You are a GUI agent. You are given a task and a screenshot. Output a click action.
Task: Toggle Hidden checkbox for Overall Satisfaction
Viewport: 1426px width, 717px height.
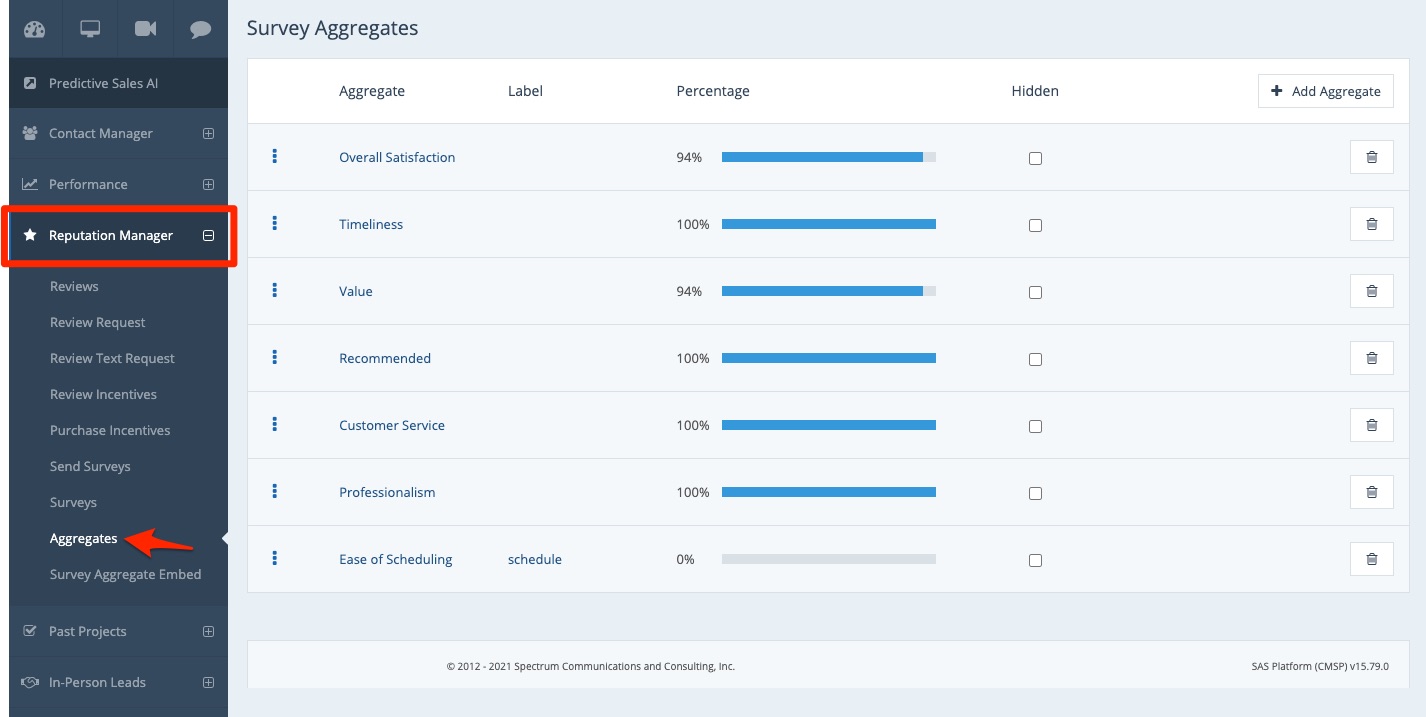click(1035, 158)
